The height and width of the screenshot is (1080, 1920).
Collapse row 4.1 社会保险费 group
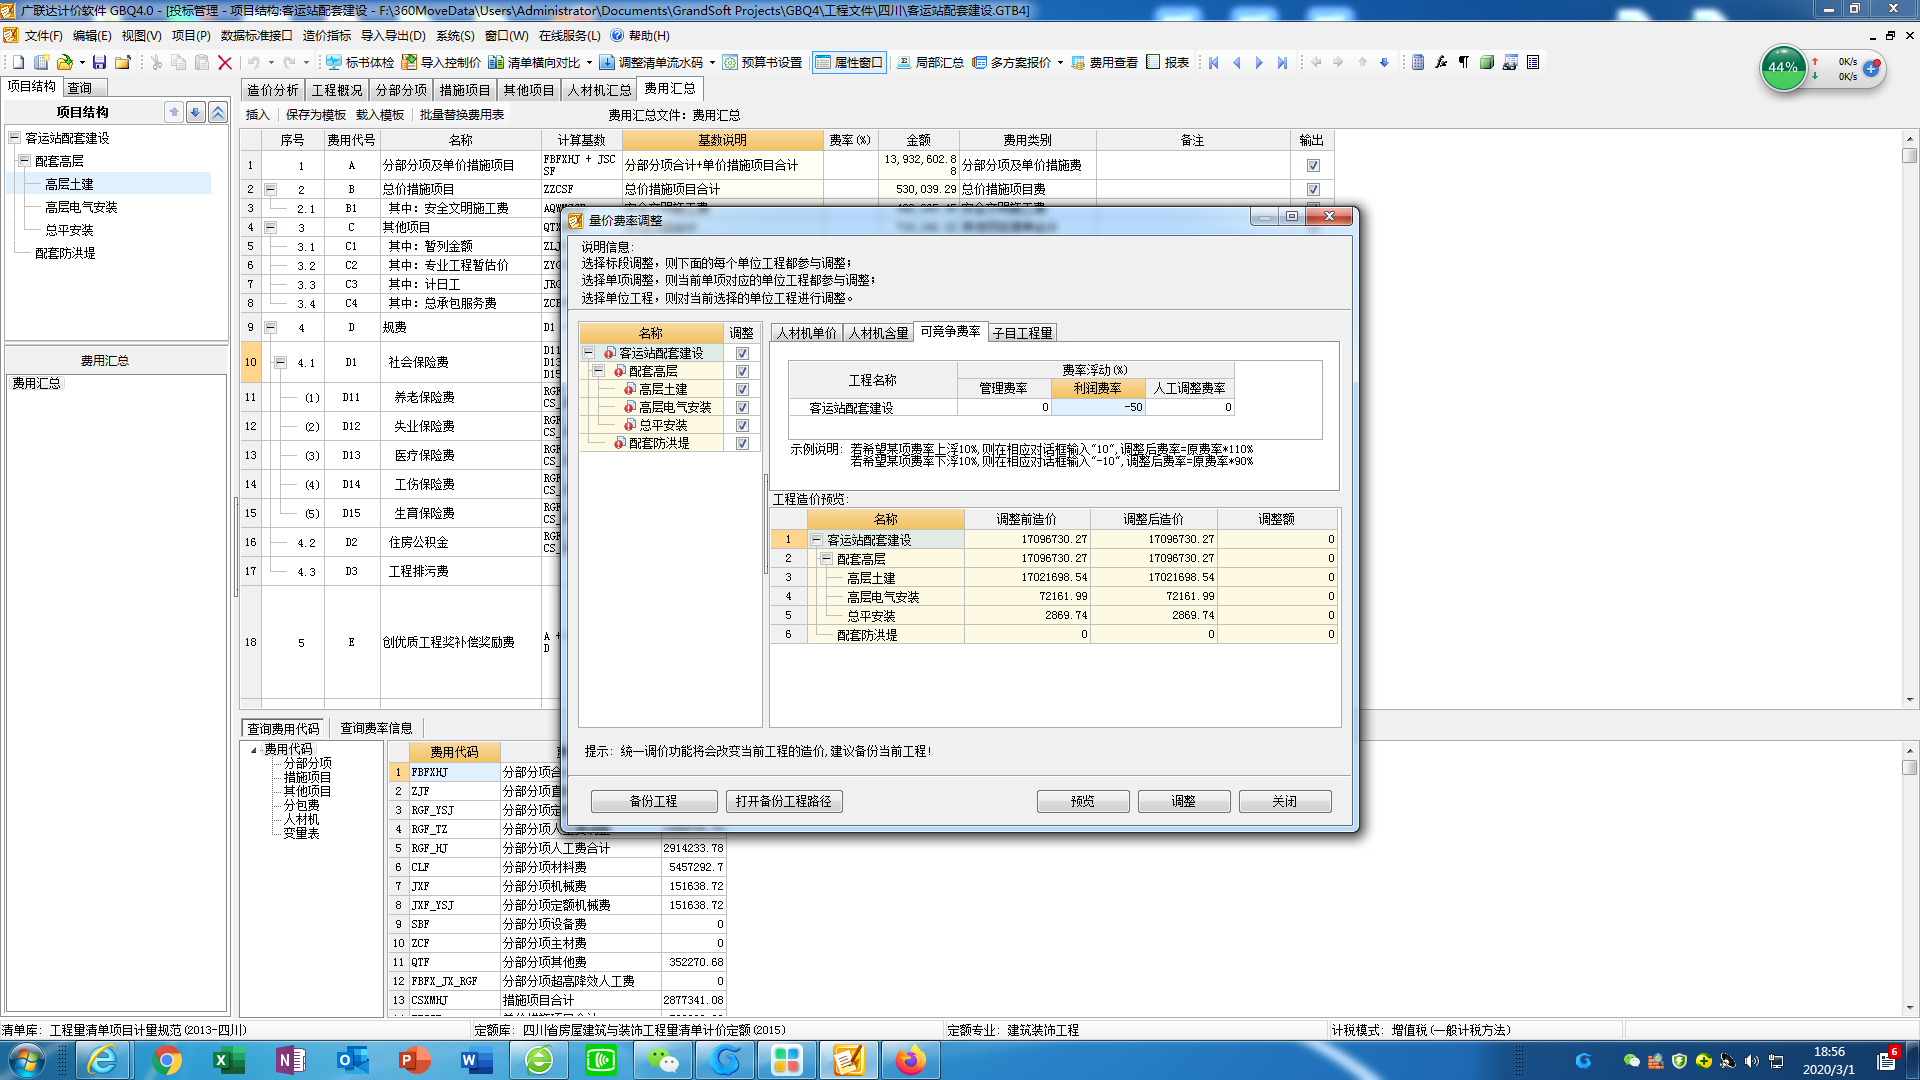tap(280, 362)
